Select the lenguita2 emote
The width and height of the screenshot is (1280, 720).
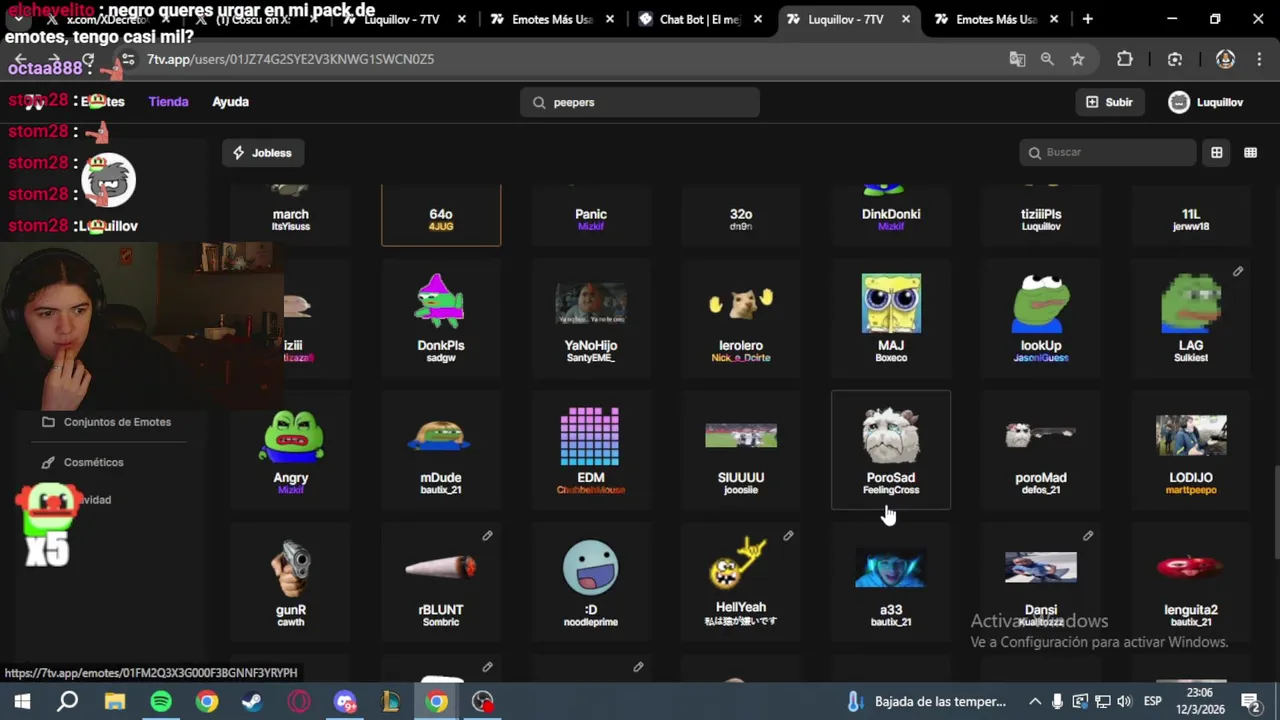click(1191, 582)
